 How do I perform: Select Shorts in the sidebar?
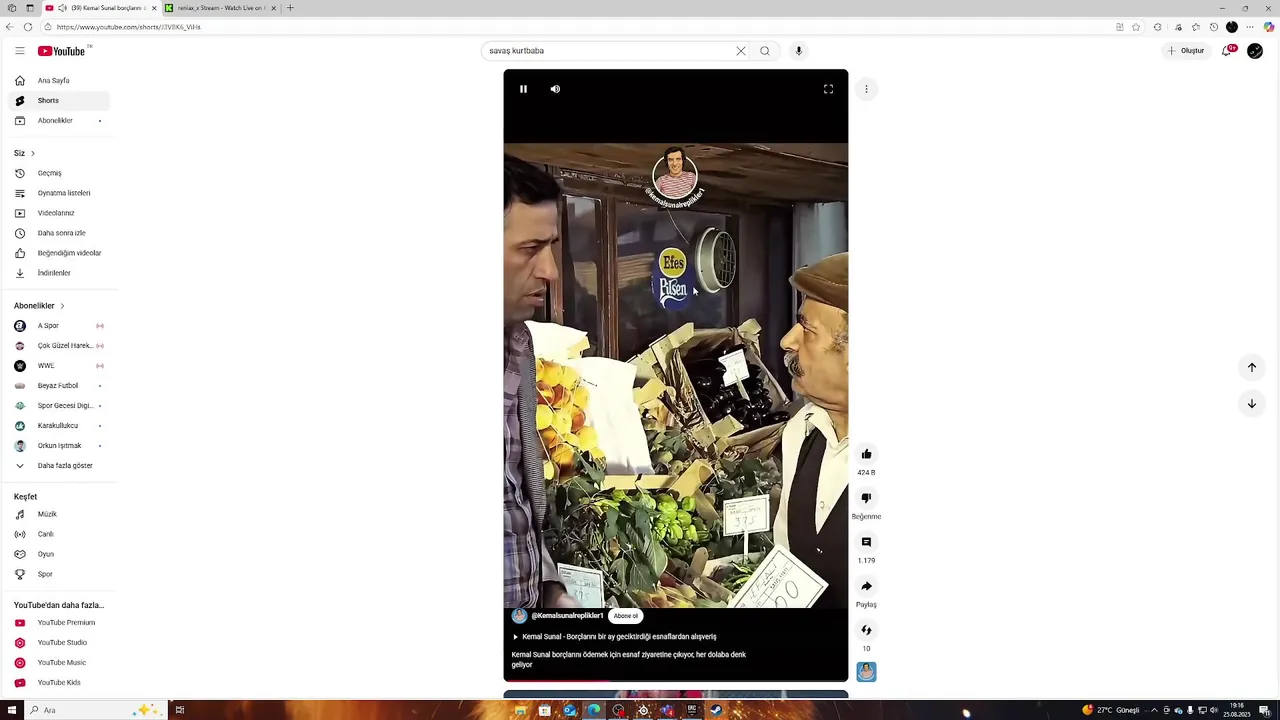click(60, 100)
